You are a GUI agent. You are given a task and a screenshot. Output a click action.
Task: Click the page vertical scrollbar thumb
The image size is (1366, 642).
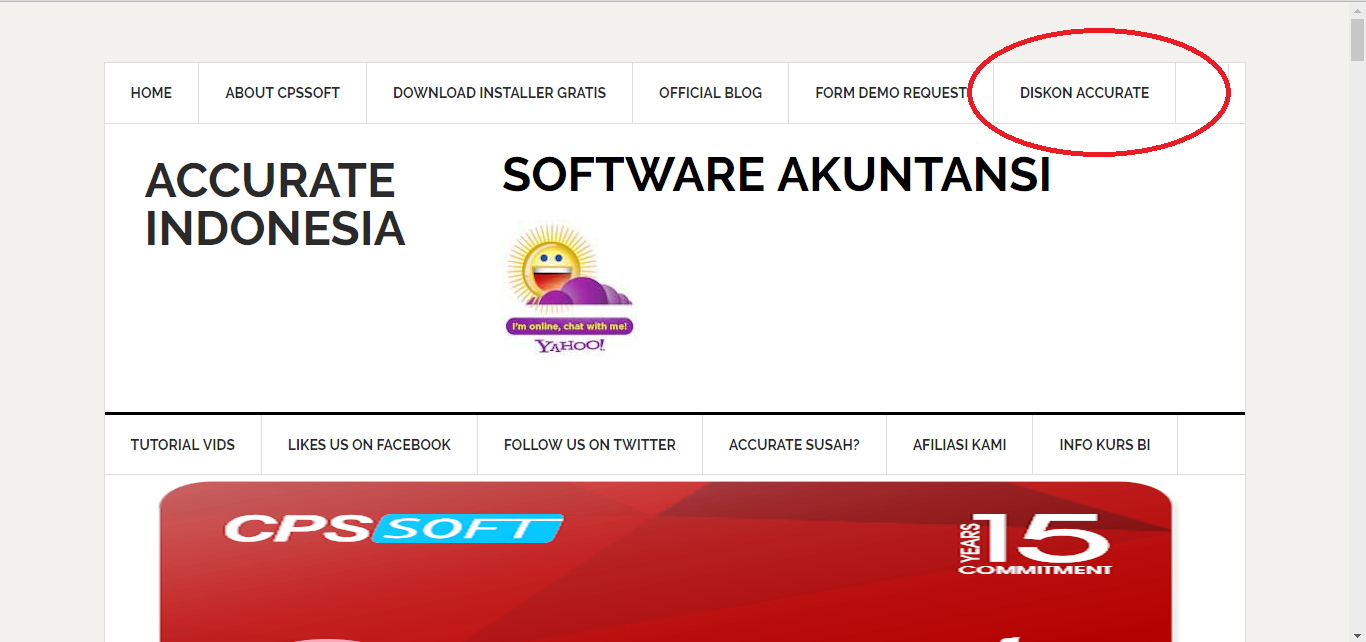[1357, 40]
